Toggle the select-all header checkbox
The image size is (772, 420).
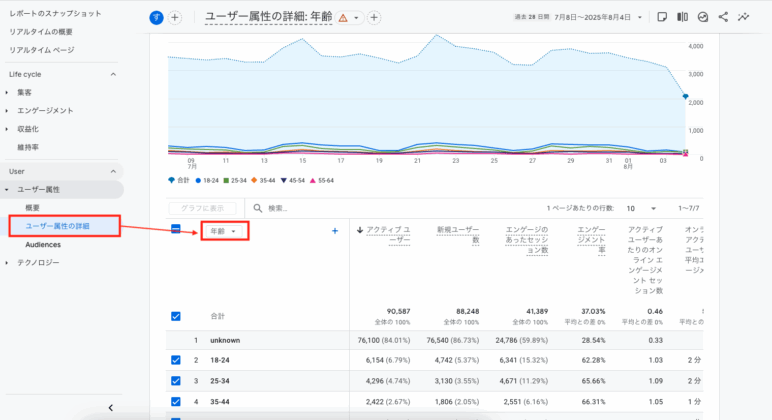click(x=176, y=229)
